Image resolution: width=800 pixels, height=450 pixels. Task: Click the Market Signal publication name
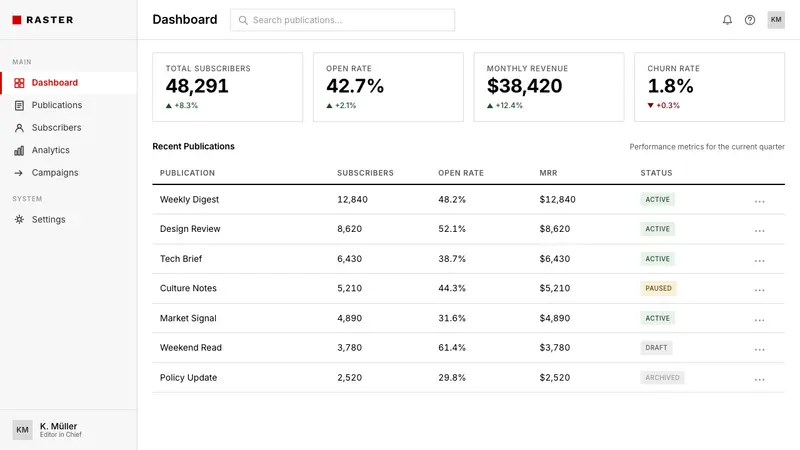(x=188, y=318)
